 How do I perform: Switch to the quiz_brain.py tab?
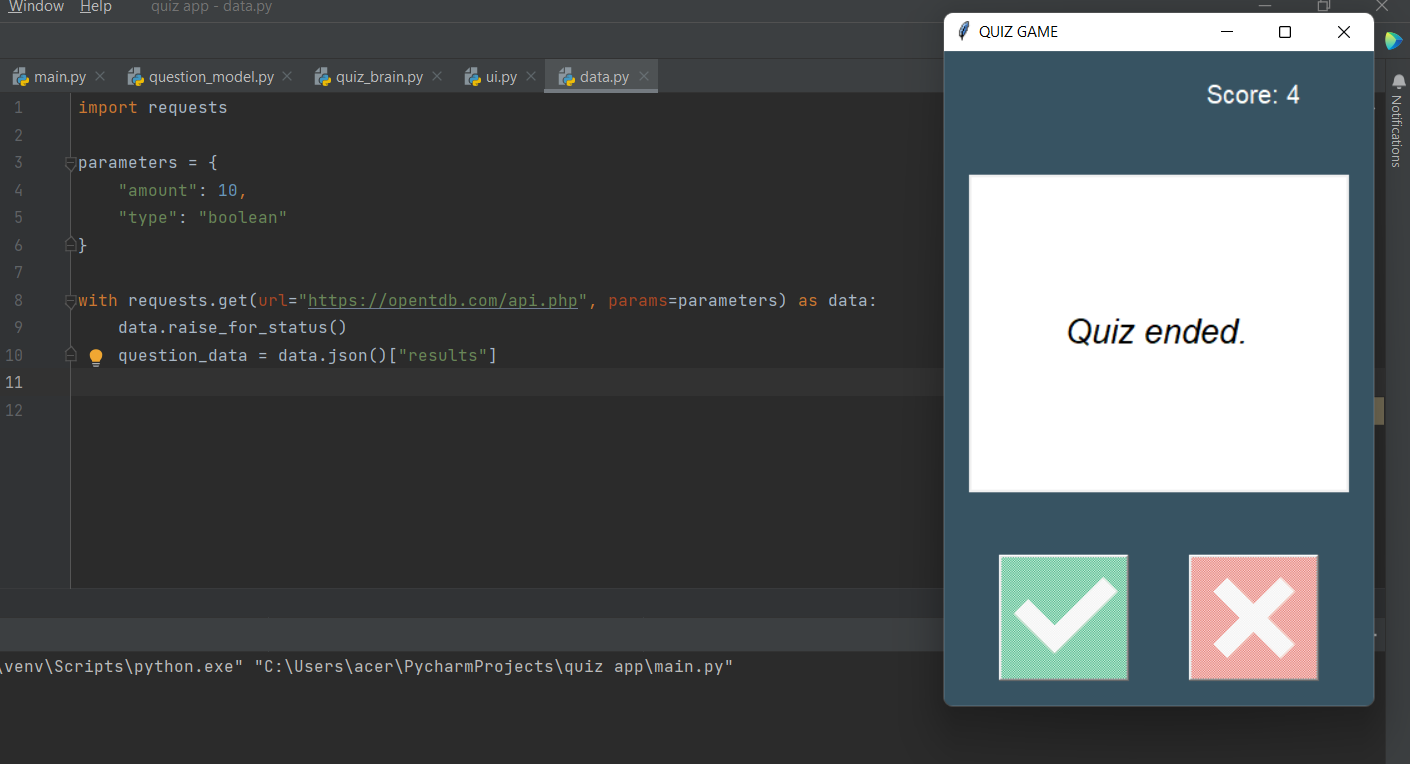(379, 77)
